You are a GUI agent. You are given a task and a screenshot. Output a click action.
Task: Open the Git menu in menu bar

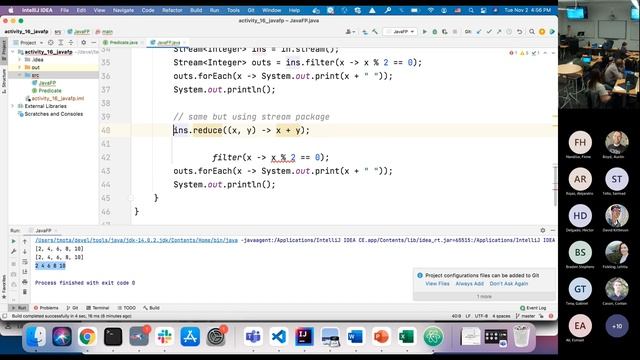coord(251,10)
